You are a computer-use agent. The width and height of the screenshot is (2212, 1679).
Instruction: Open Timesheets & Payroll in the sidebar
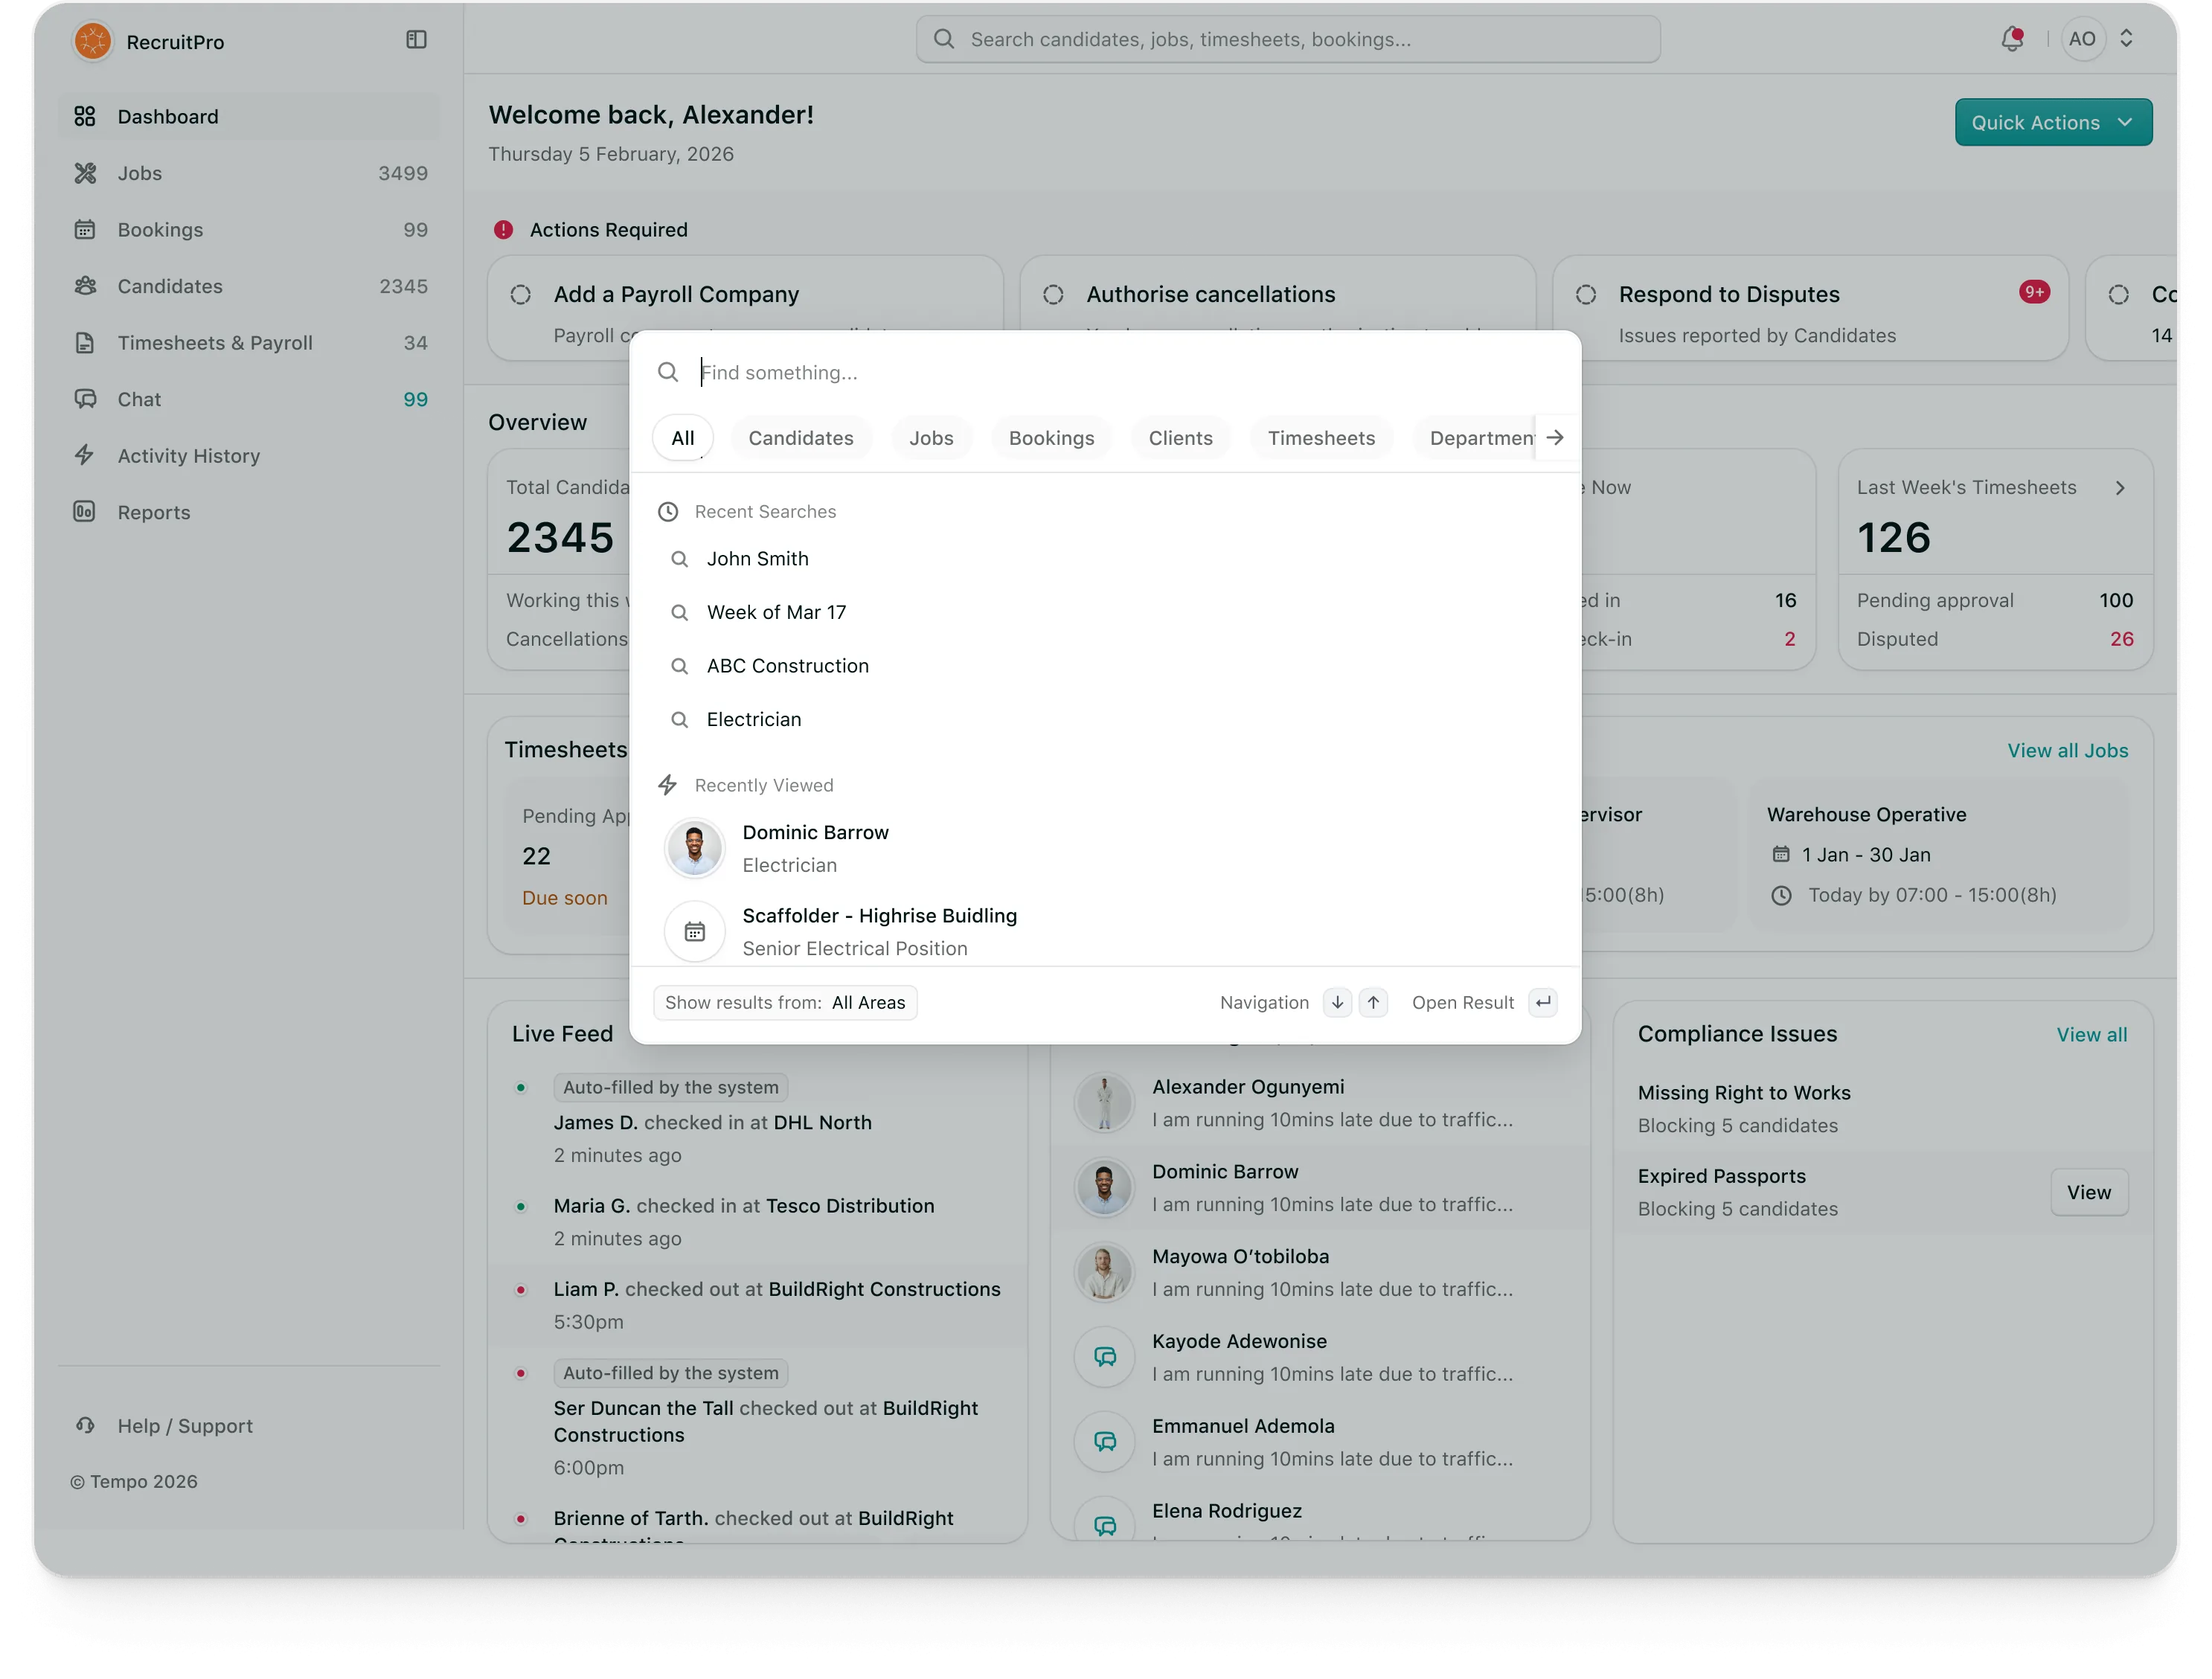click(249, 343)
